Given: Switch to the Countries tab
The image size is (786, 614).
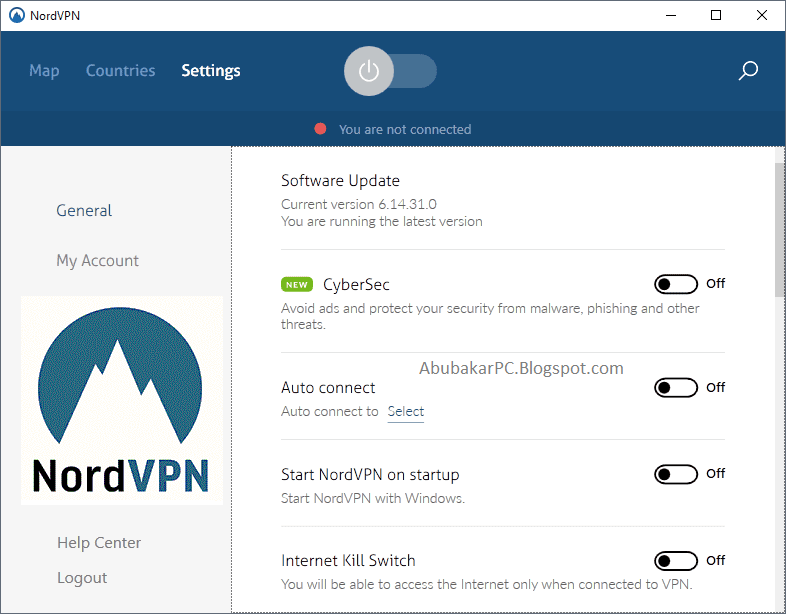Looking at the screenshot, I should [x=120, y=71].
